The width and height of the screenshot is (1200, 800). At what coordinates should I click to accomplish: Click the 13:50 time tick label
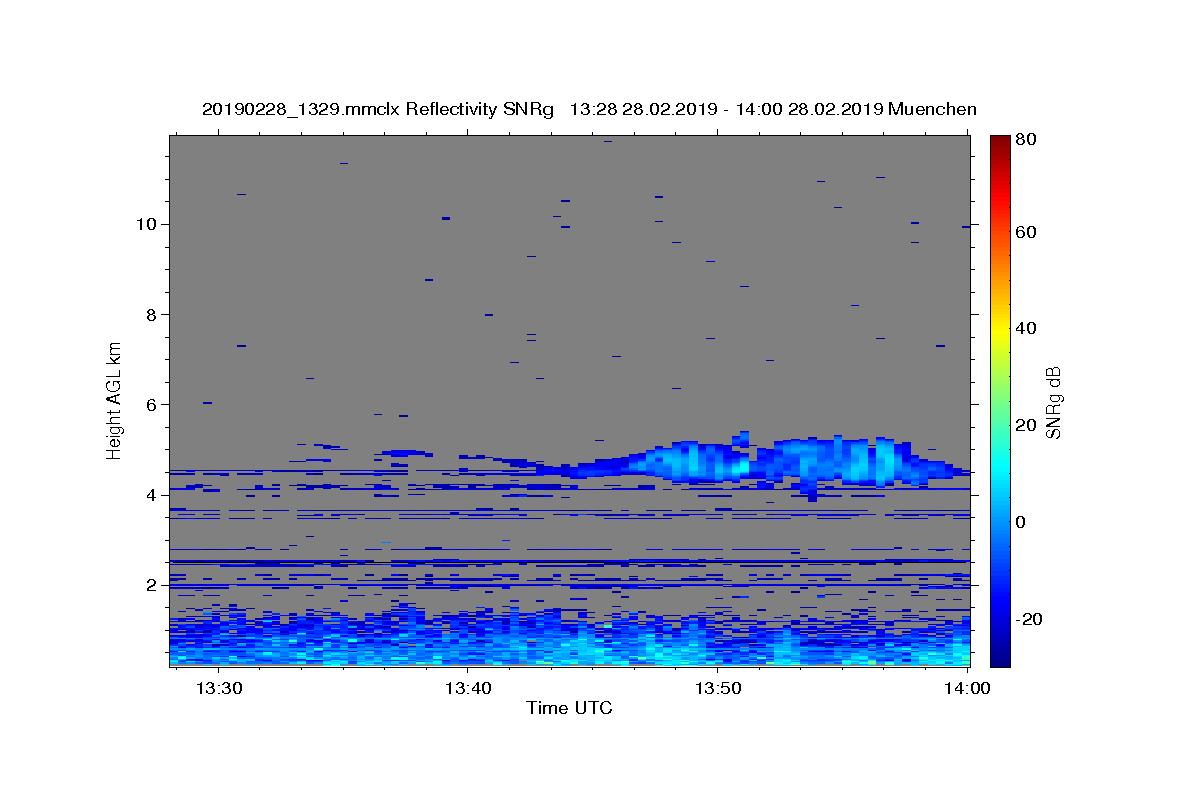(x=719, y=688)
